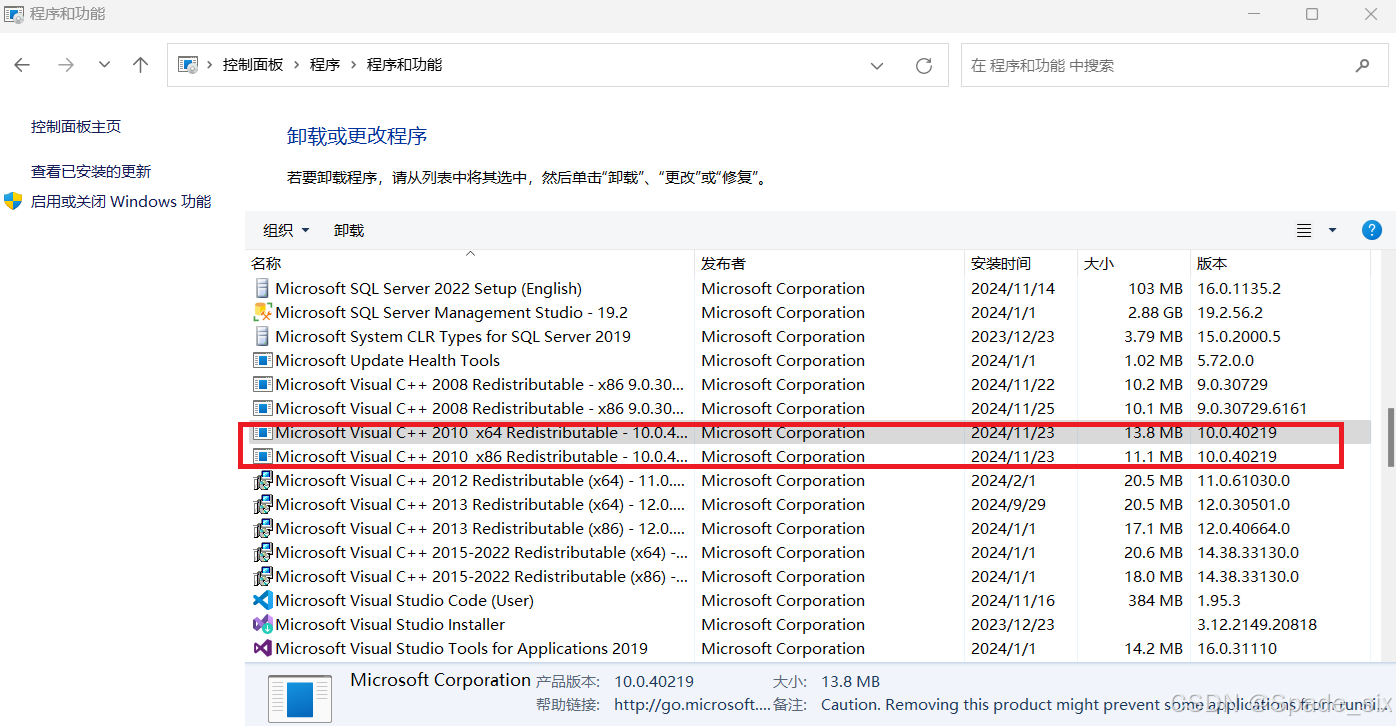Screen dimensions: 1396x726
Task: Click the Control Panel icon in the address bar
Action: point(186,64)
